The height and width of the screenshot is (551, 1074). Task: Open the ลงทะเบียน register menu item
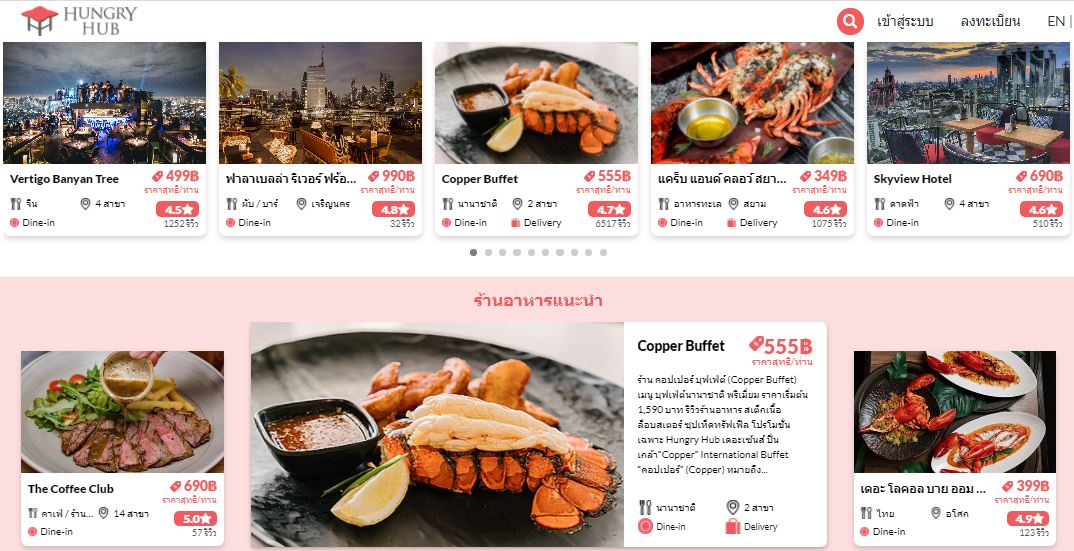click(x=990, y=21)
